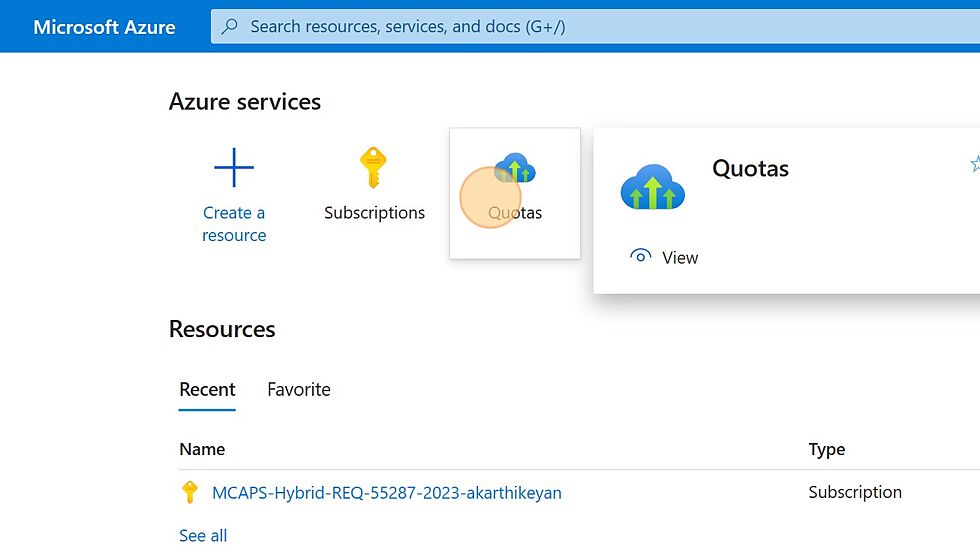Screen dimensions: 980x552
Task: Focus the Search resources, services, and docs field
Action: pyautogui.click(x=595, y=26)
